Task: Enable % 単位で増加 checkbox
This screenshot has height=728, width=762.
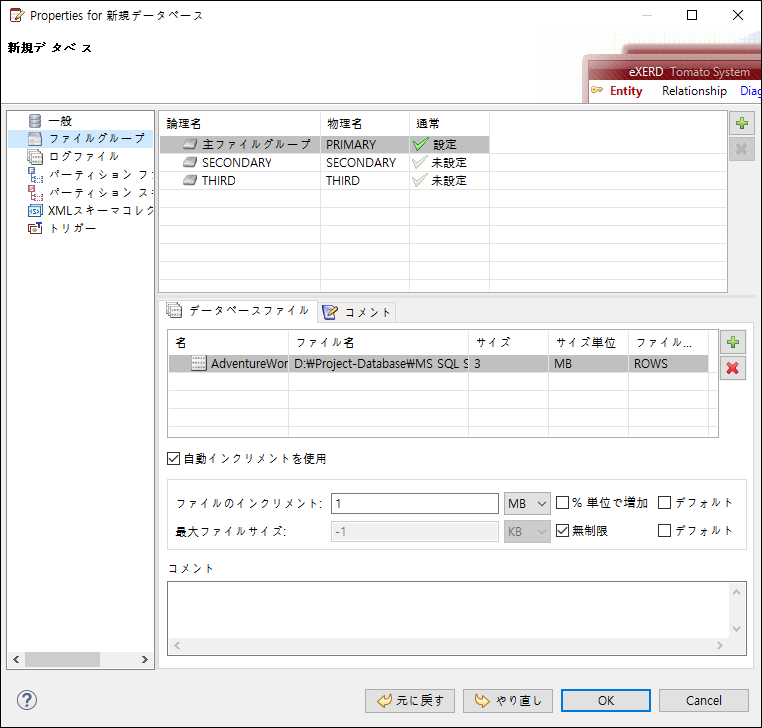Action: [x=562, y=503]
